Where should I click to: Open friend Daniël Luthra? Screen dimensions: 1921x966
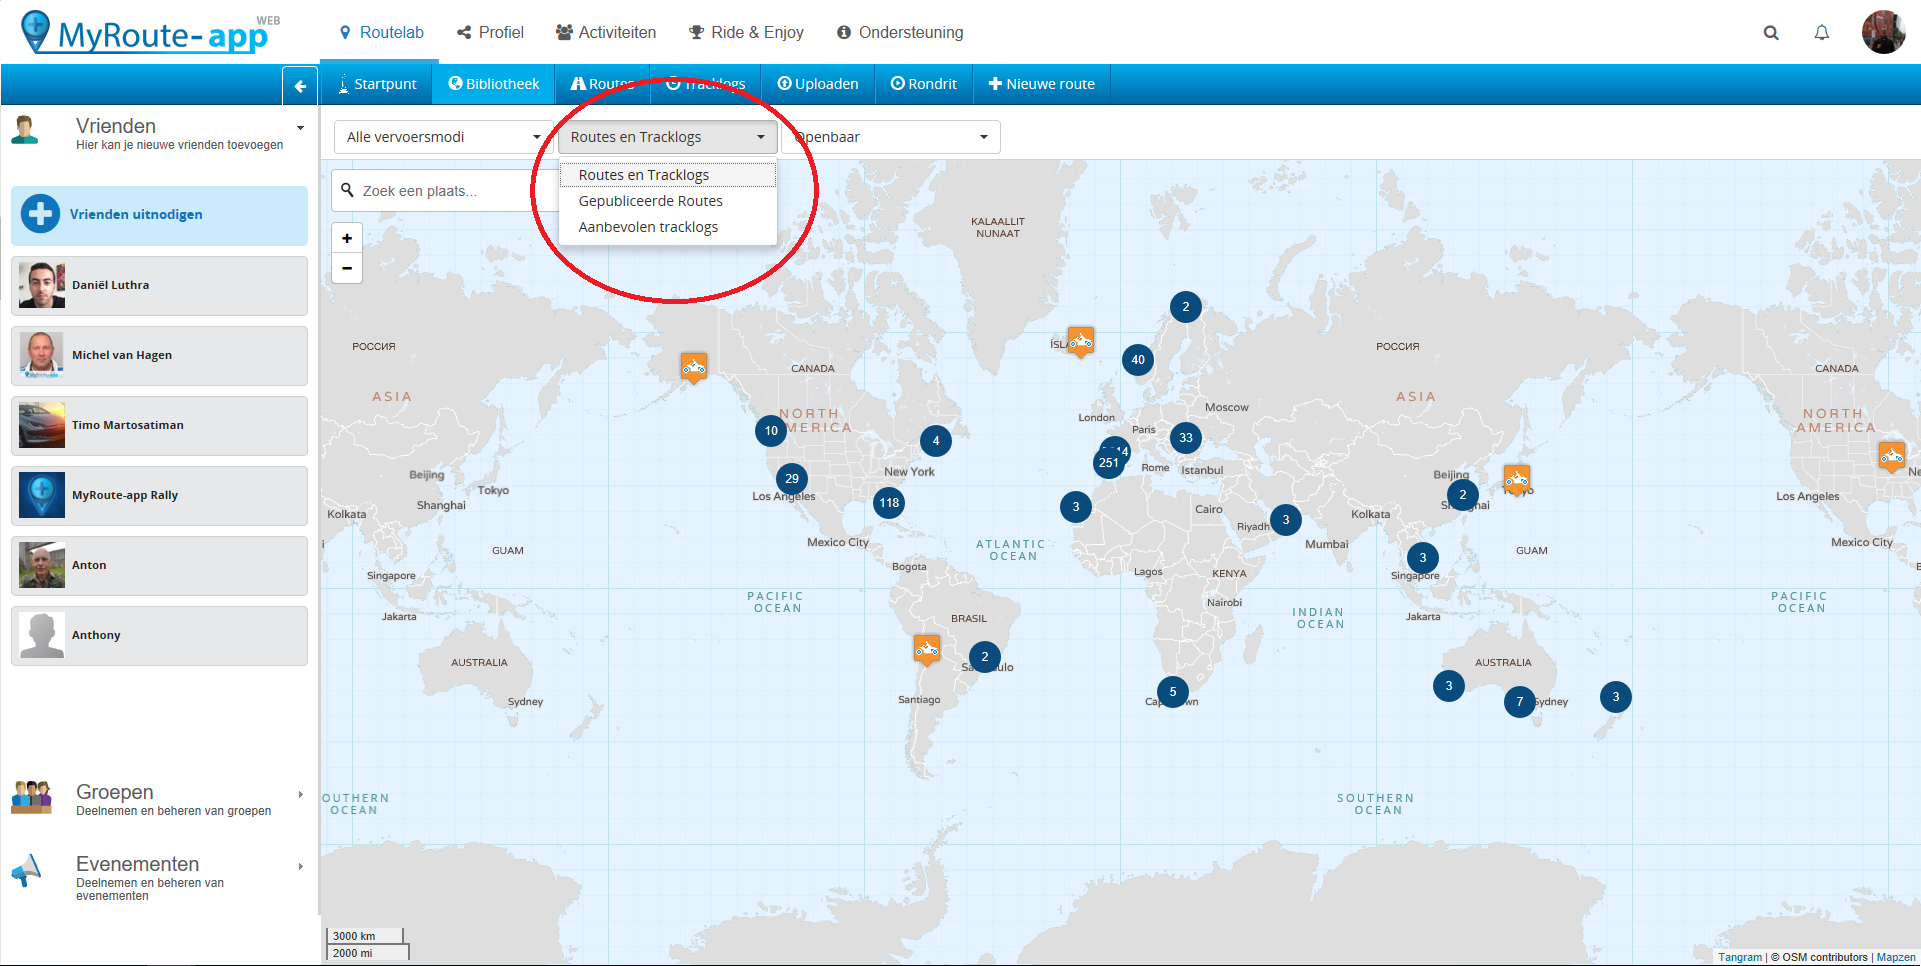click(x=160, y=286)
